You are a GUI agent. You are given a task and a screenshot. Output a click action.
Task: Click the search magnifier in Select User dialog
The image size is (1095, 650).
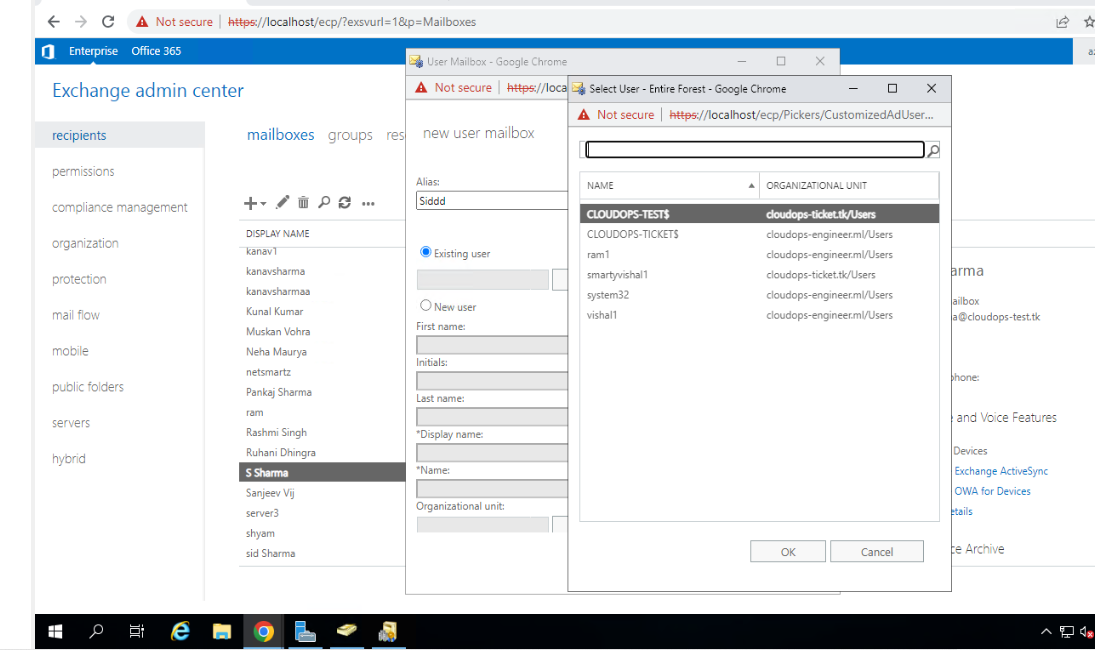click(x=933, y=150)
